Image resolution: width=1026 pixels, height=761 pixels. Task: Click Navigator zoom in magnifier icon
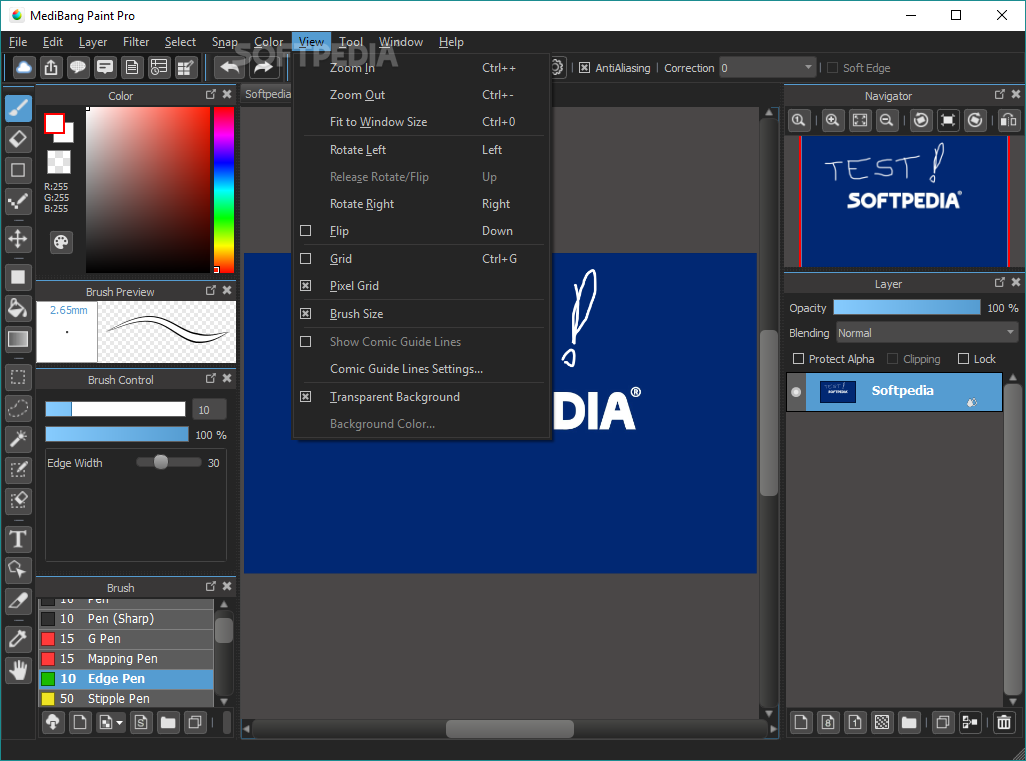[x=832, y=120]
